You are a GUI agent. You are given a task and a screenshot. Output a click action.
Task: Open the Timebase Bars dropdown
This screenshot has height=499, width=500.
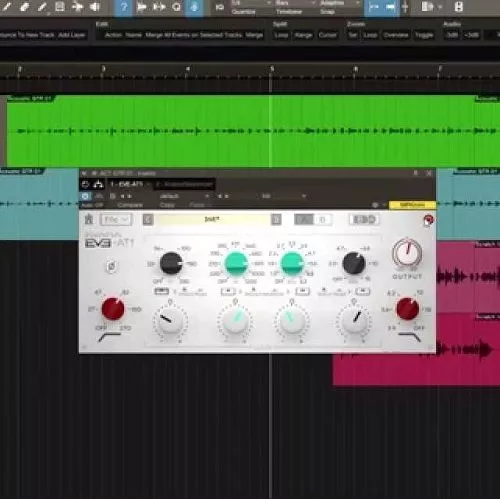295,3
